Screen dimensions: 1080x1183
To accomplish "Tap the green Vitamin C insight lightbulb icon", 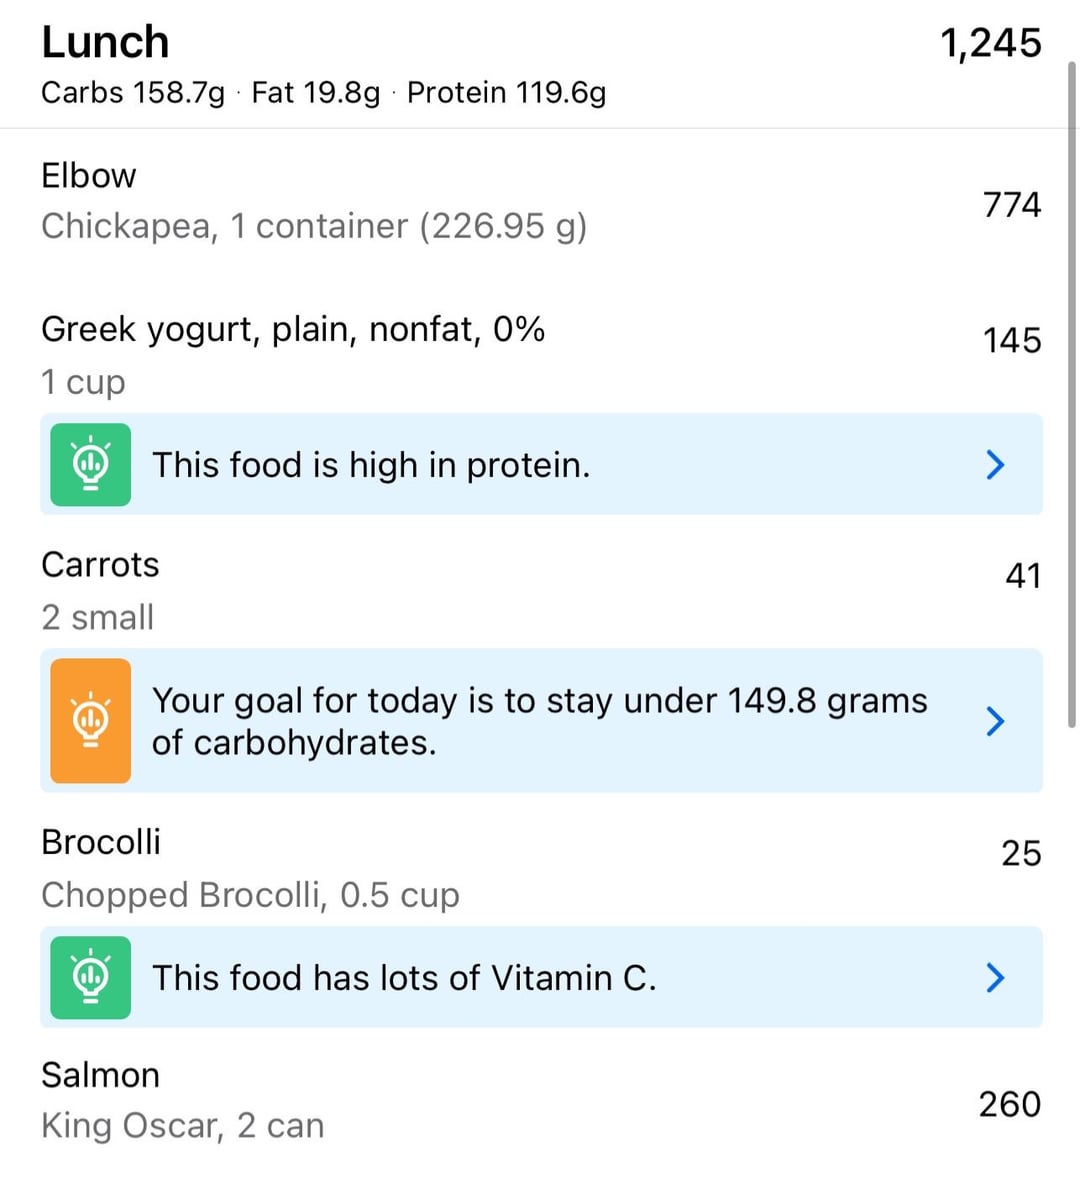I will (91, 977).
